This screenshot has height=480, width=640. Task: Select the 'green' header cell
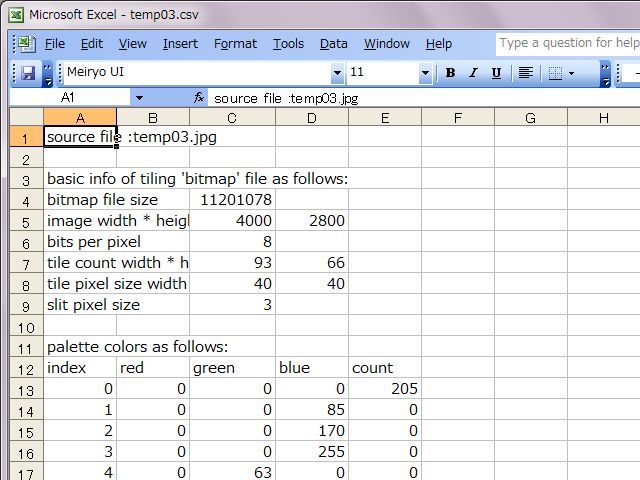[x=232, y=368]
